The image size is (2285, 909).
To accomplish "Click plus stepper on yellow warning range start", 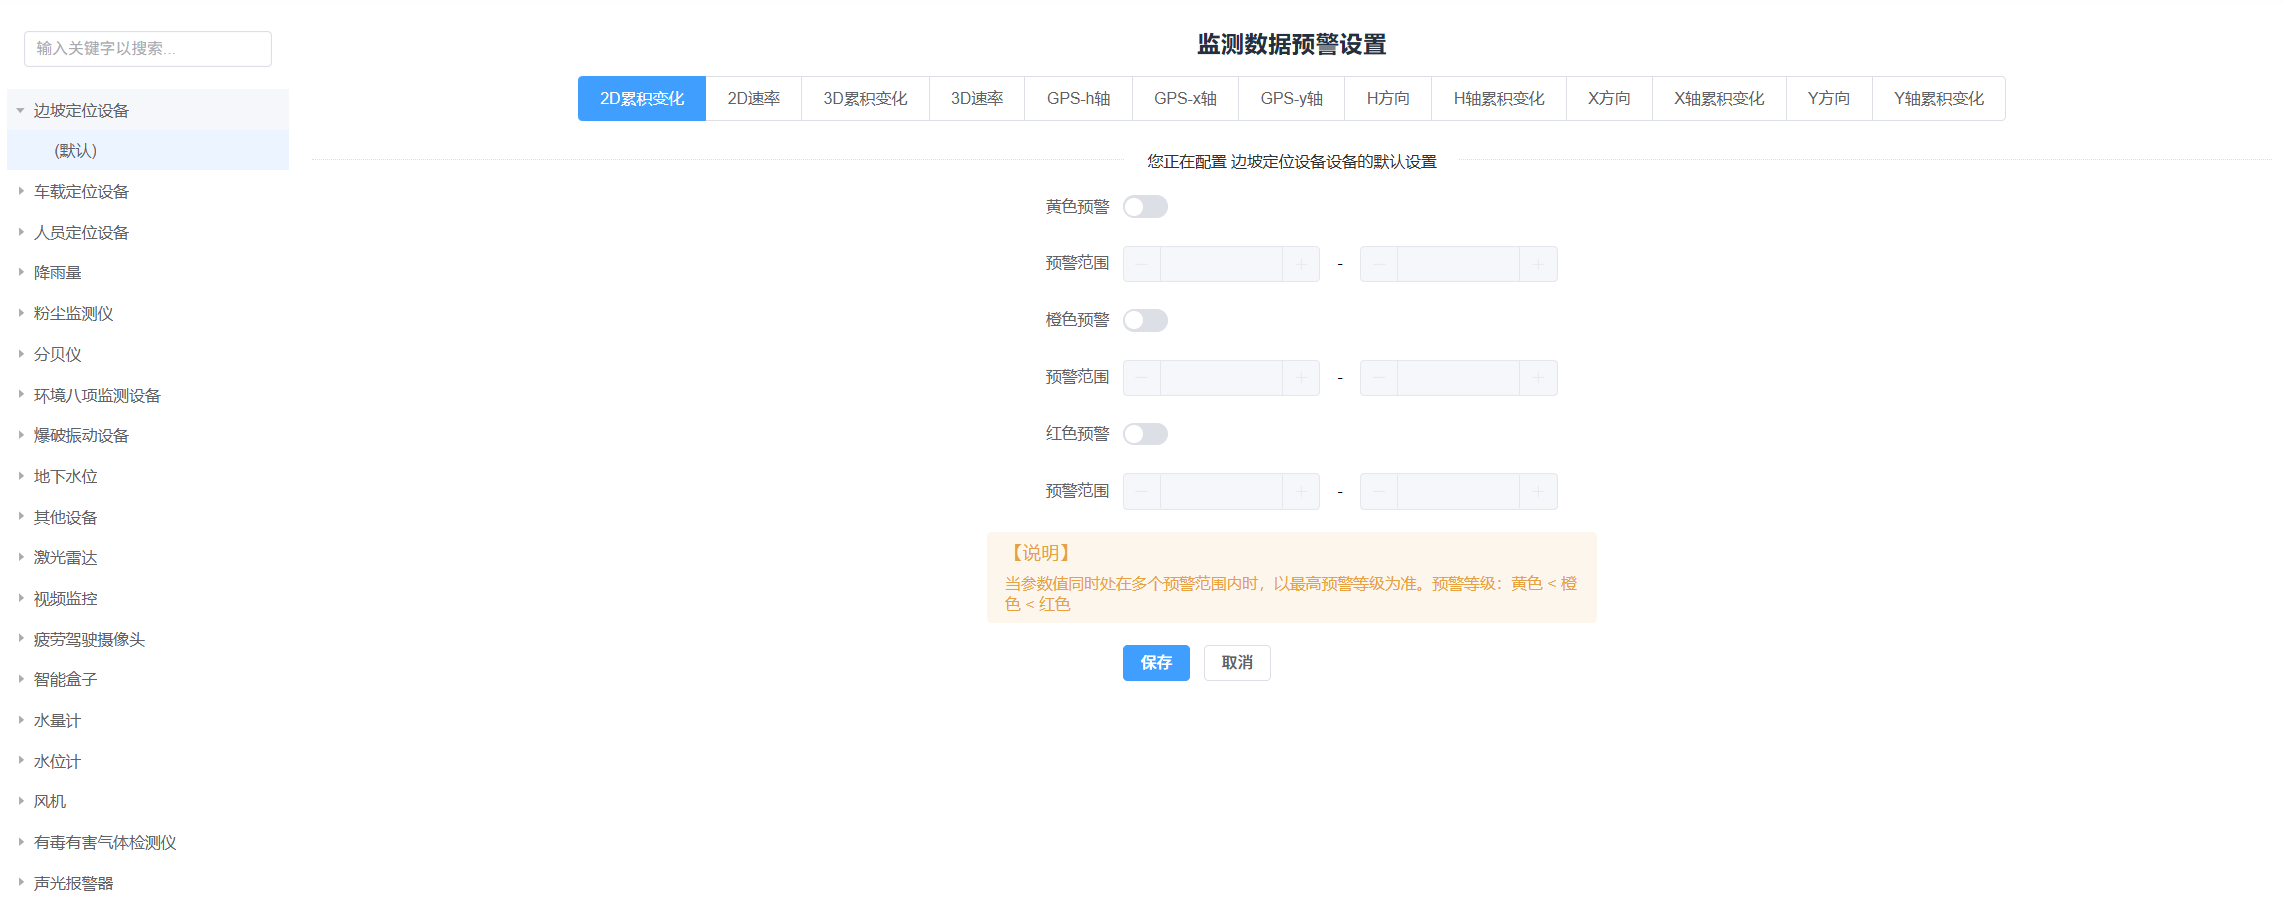I will click(1301, 264).
